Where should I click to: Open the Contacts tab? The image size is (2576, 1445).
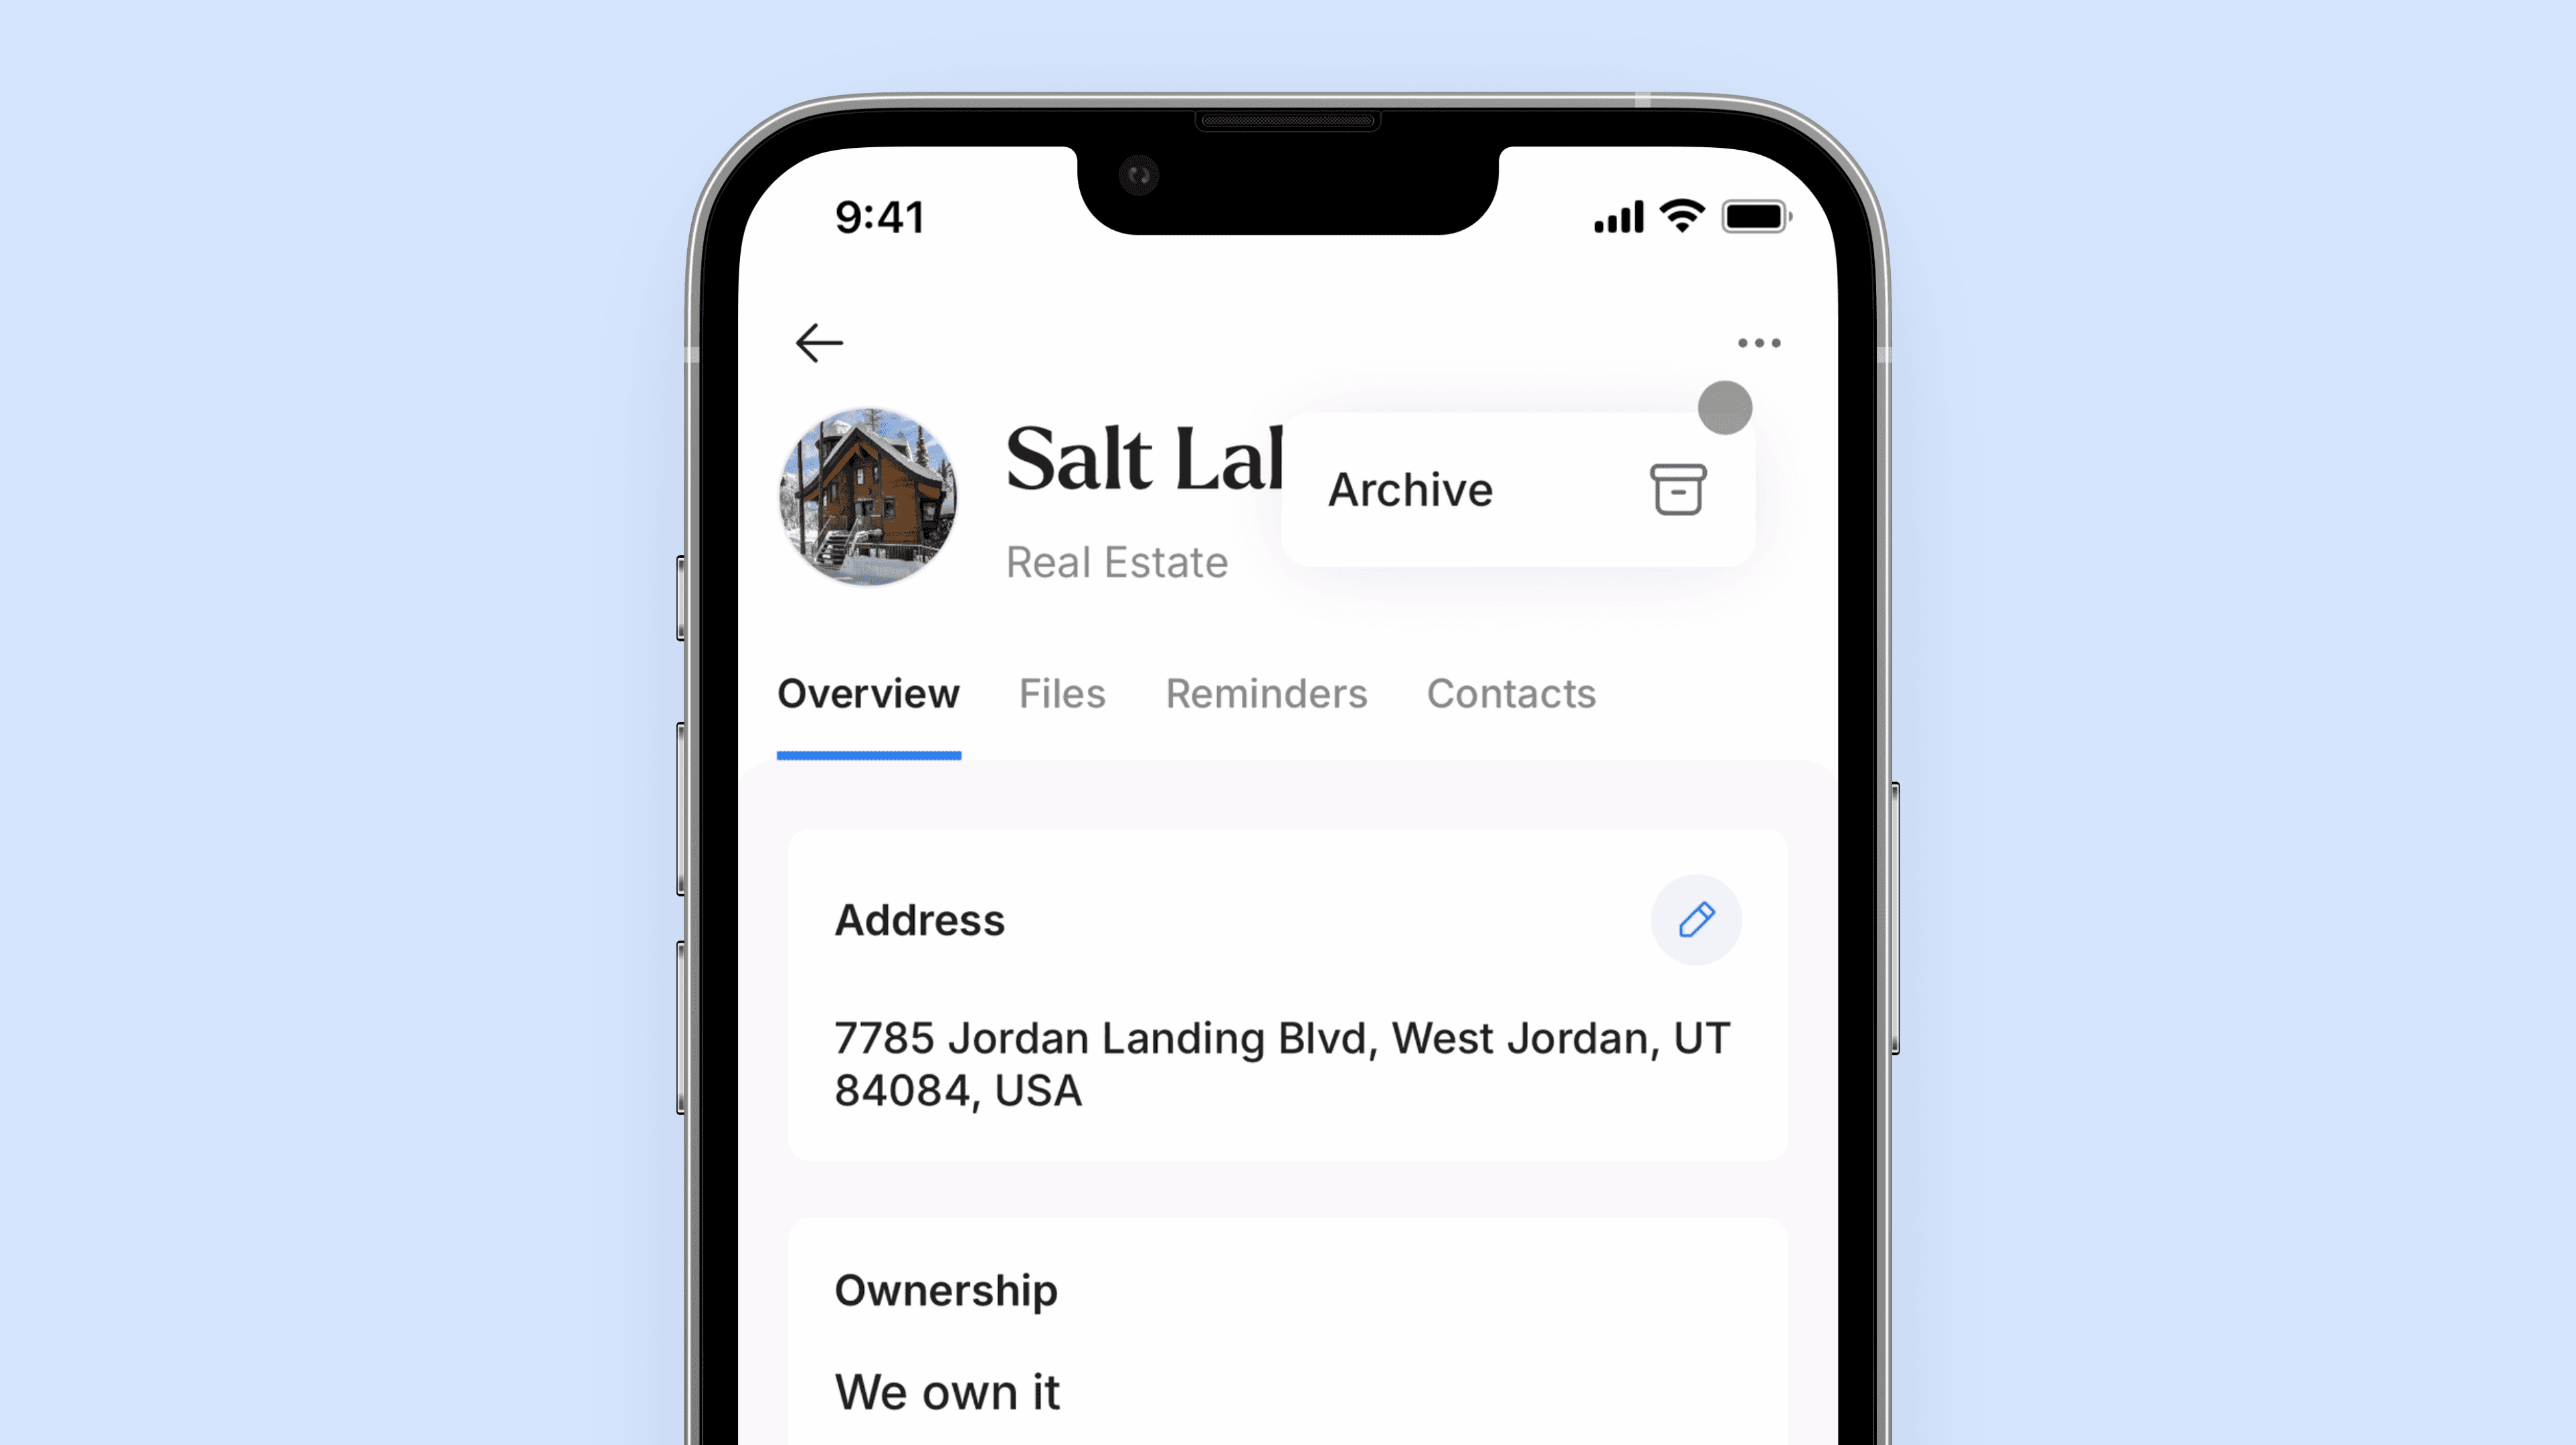tap(1511, 693)
